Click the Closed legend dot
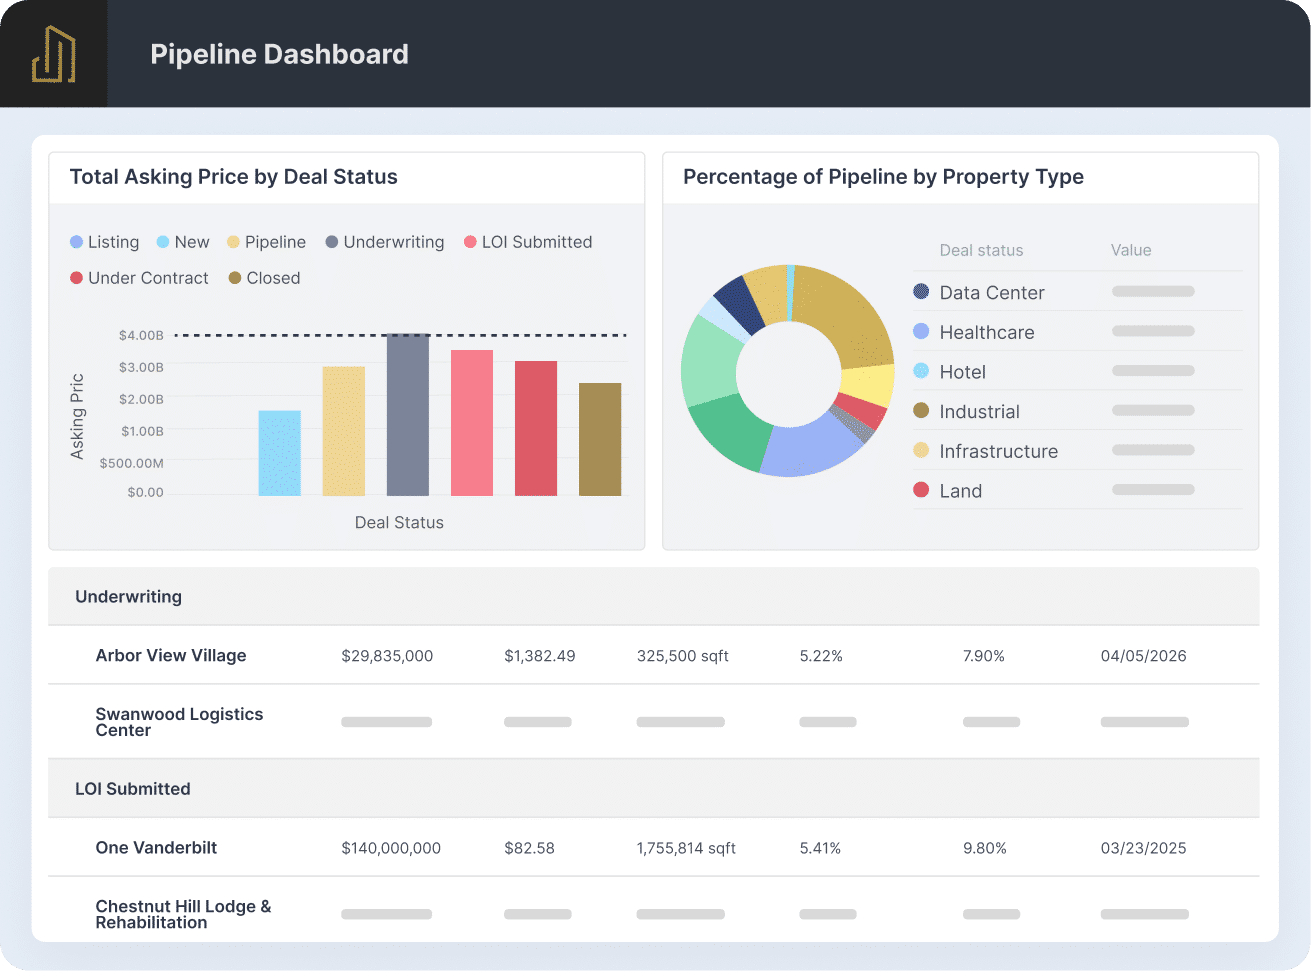Image resolution: width=1311 pixels, height=971 pixels. pyautogui.click(x=235, y=278)
